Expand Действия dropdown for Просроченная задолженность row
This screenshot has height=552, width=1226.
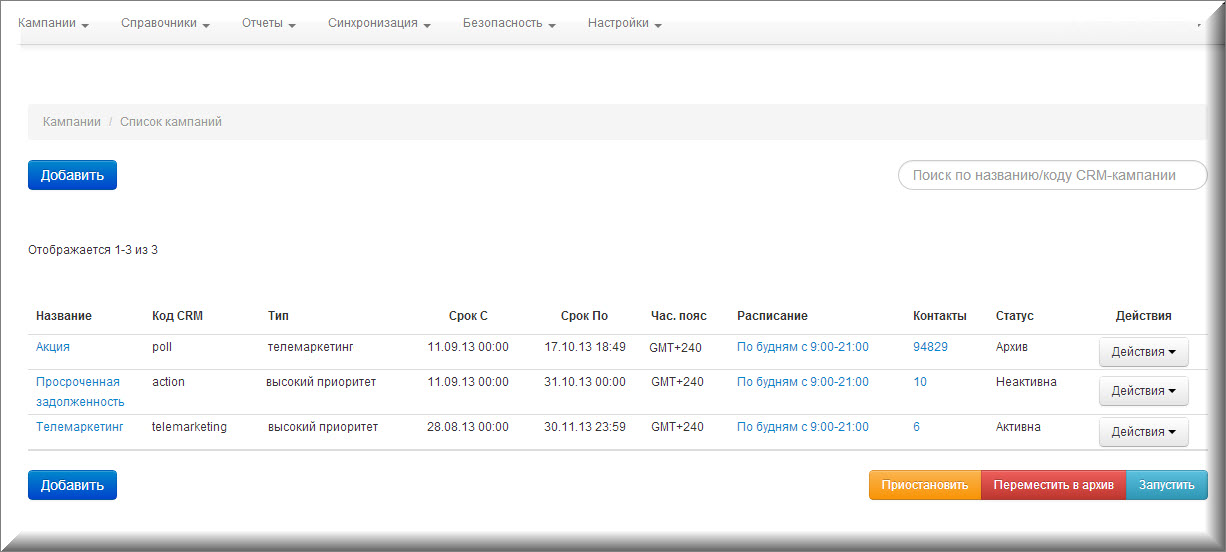click(x=1143, y=391)
